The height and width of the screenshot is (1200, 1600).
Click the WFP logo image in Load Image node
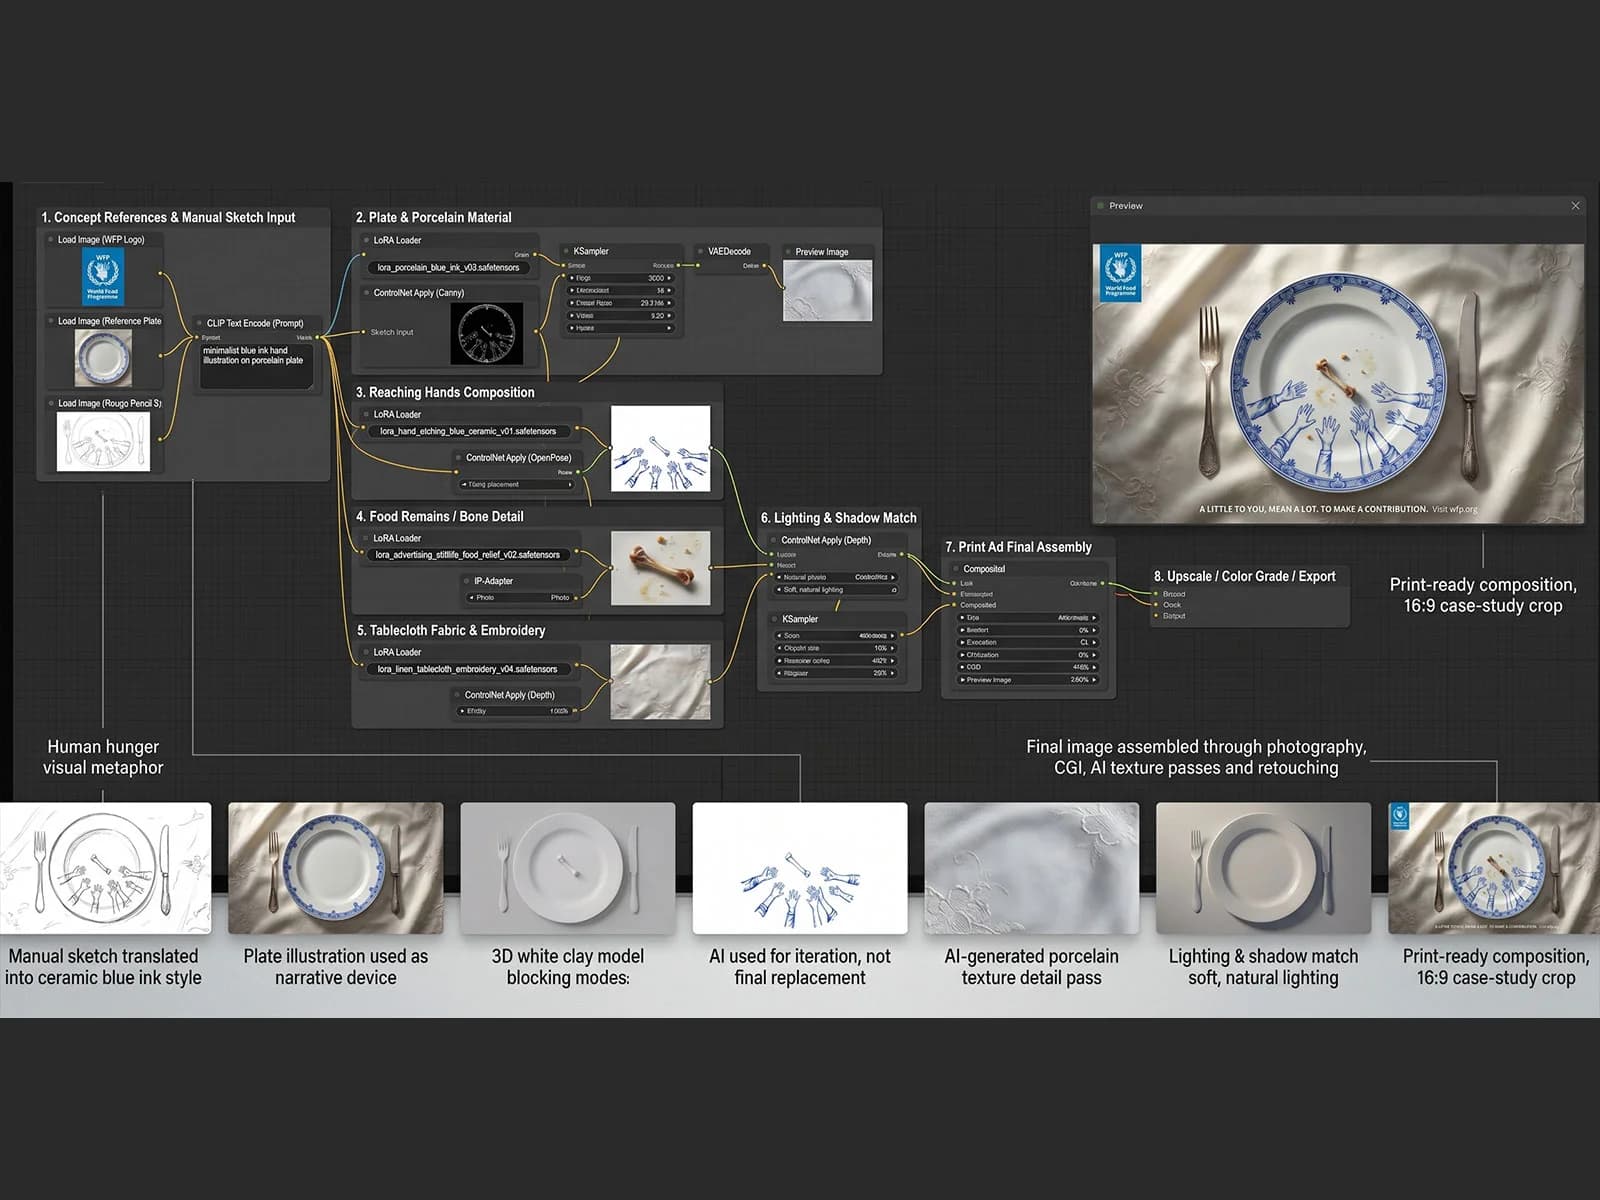click(103, 277)
